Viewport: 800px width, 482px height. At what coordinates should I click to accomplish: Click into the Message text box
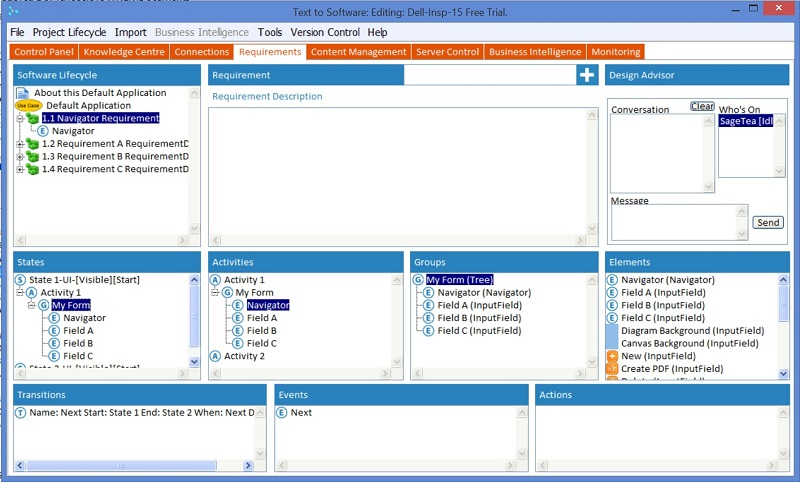[x=674, y=222]
